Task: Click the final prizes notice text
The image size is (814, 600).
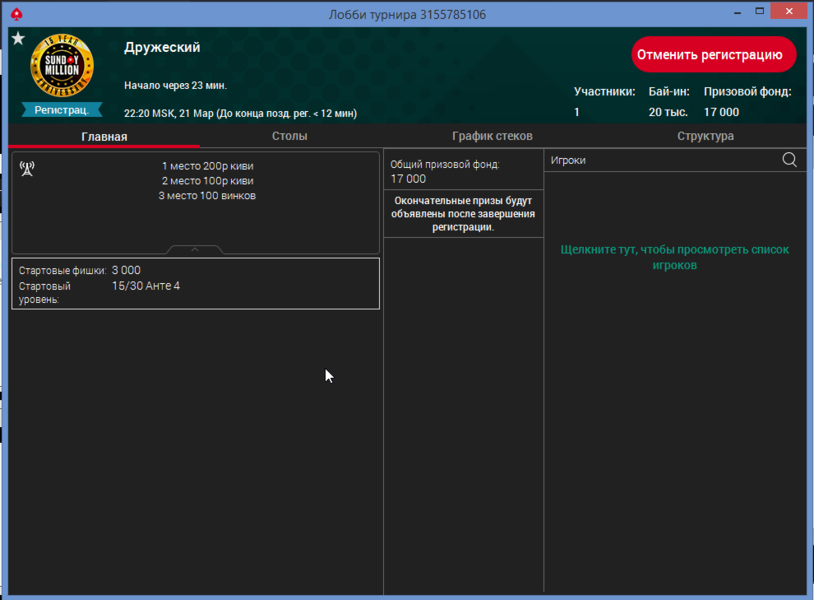Action: click(463, 214)
